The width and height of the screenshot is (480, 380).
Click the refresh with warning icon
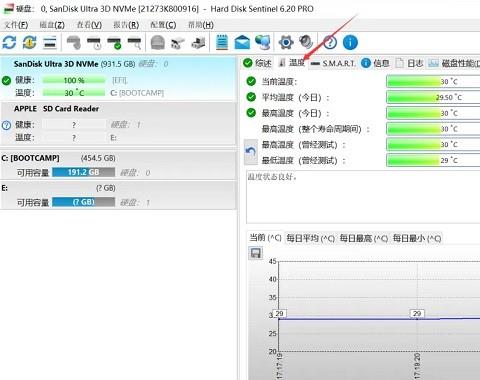click(29, 42)
